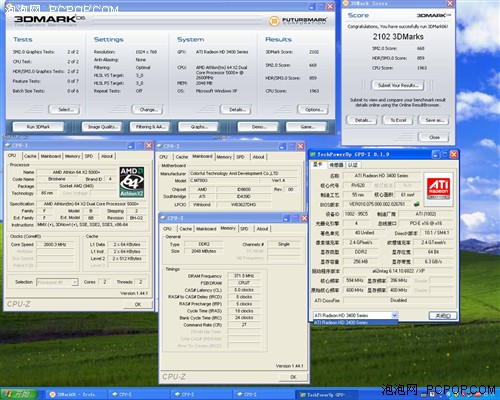Open Image Quality... in 3DMark06
This screenshot has height=400, width=500.
click(x=102, y=127)
